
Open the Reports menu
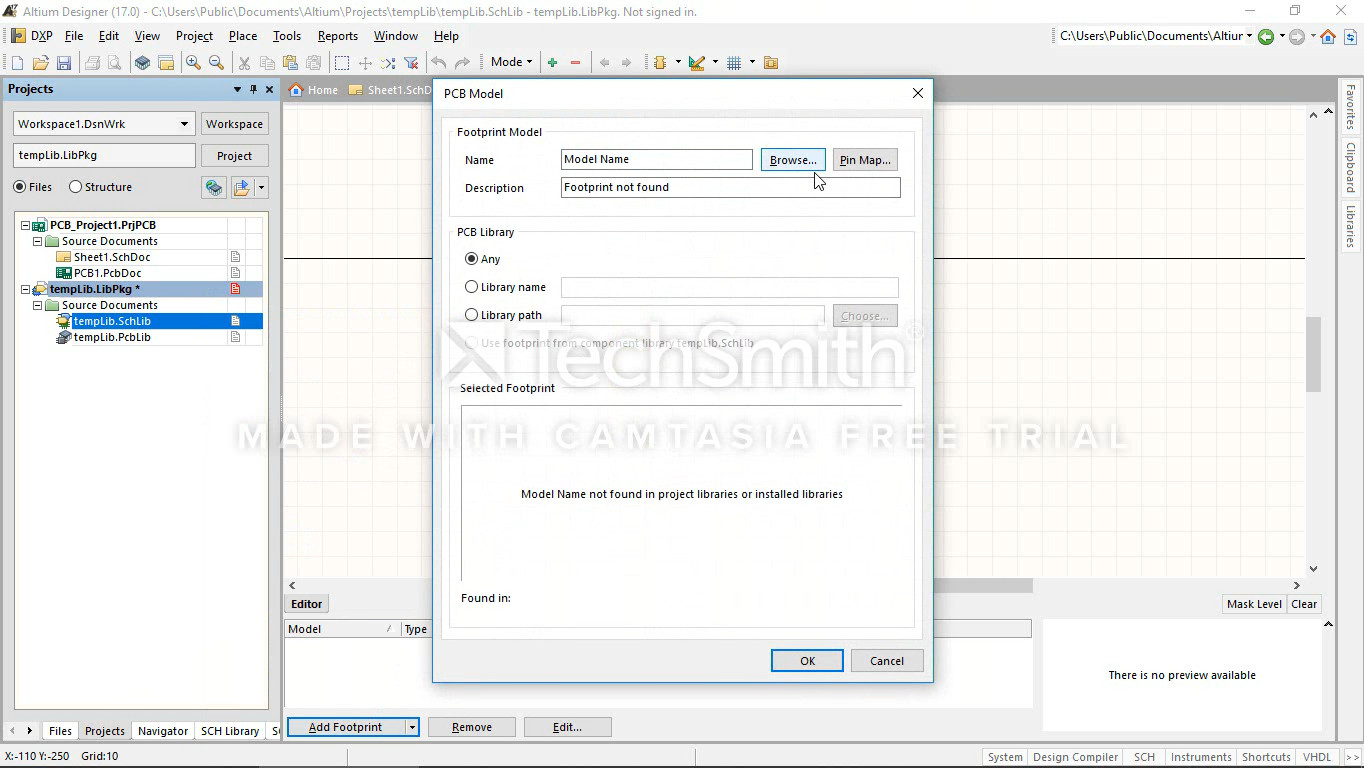[x=337, y=36]
